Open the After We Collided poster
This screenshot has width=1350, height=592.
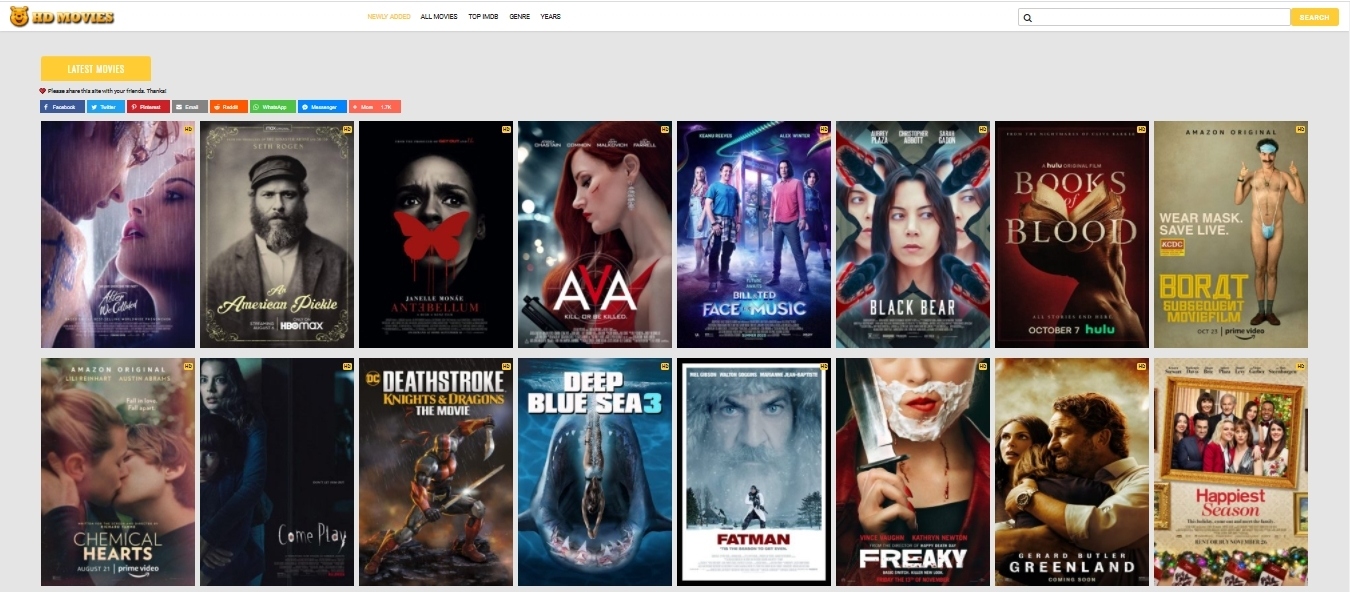[118, 235]
